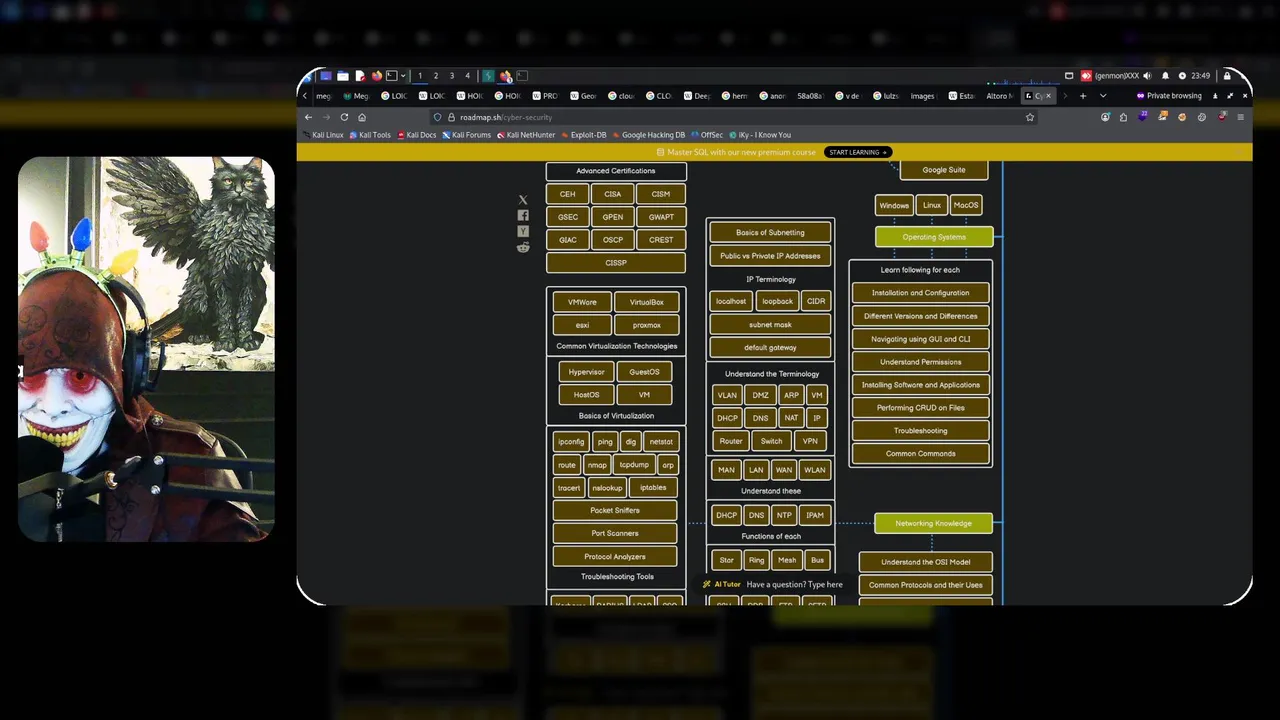Open the VirtualBox node
Viewport: 1280px width, 720px height.
(646, 302)
